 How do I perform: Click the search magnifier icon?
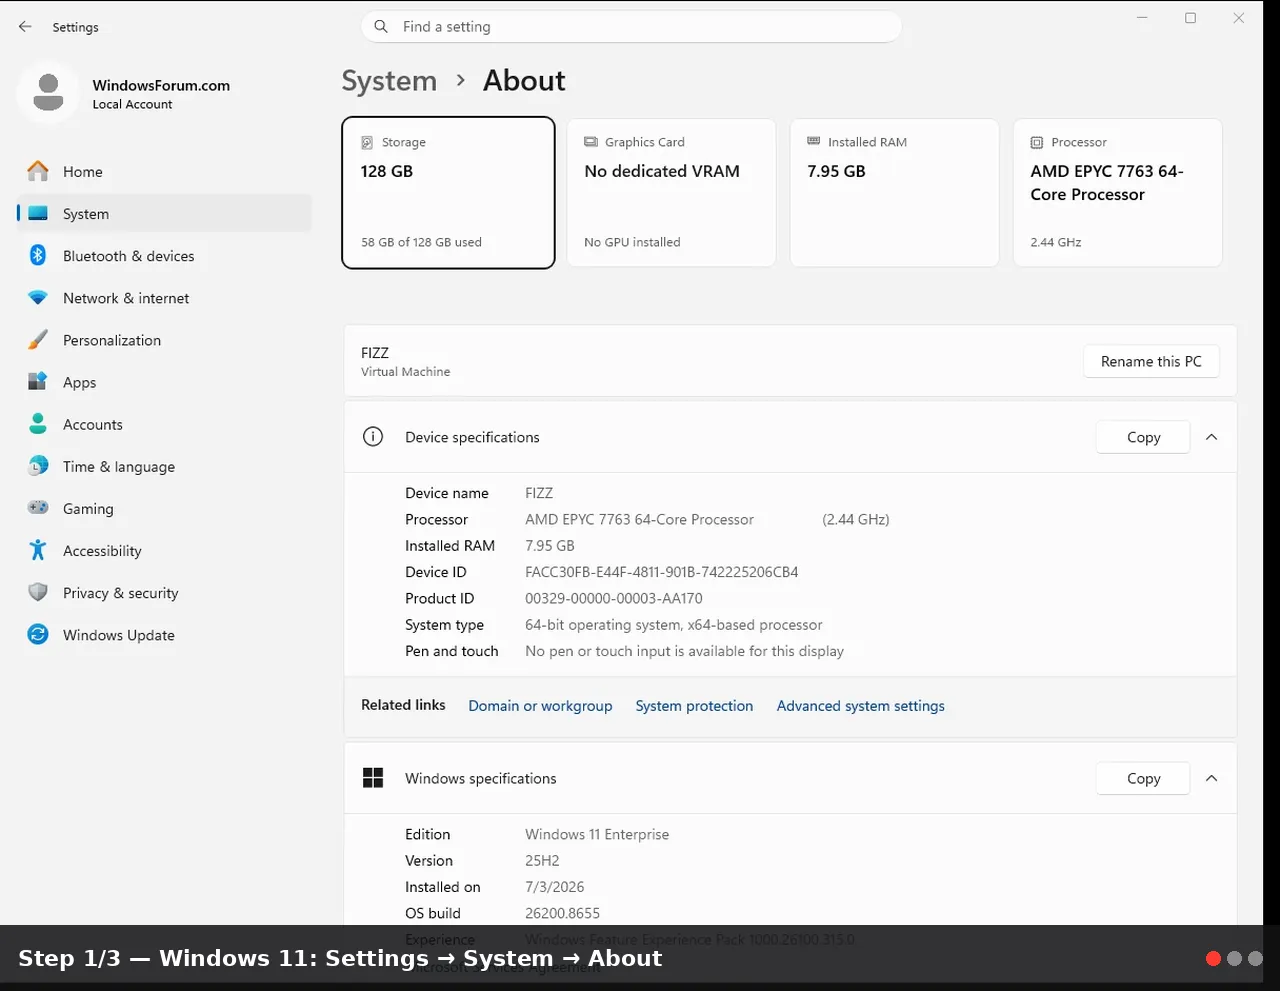(381, 27)
